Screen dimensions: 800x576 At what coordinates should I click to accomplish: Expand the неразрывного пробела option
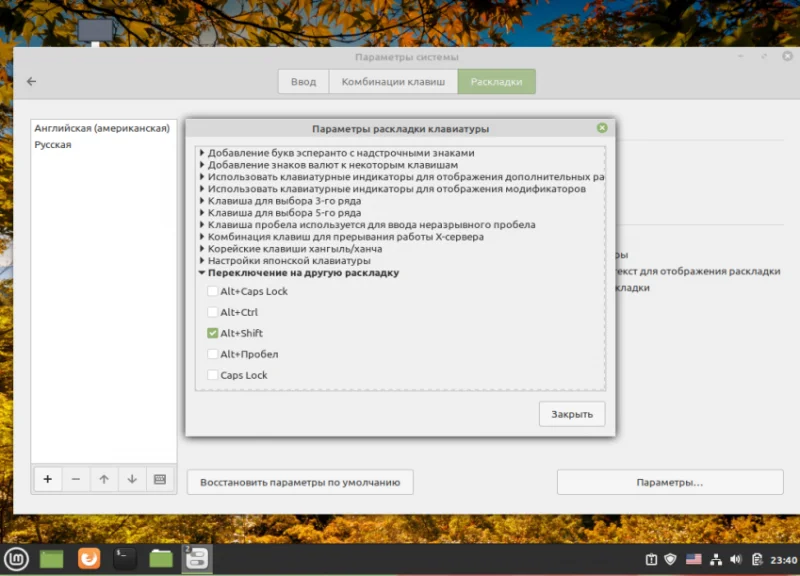(x=202, y=224)
